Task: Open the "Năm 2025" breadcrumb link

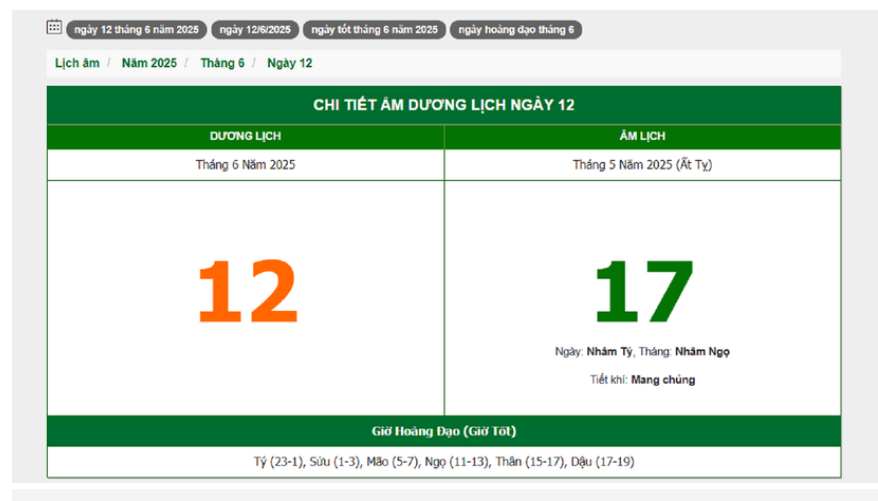Action: click(149, 63)
